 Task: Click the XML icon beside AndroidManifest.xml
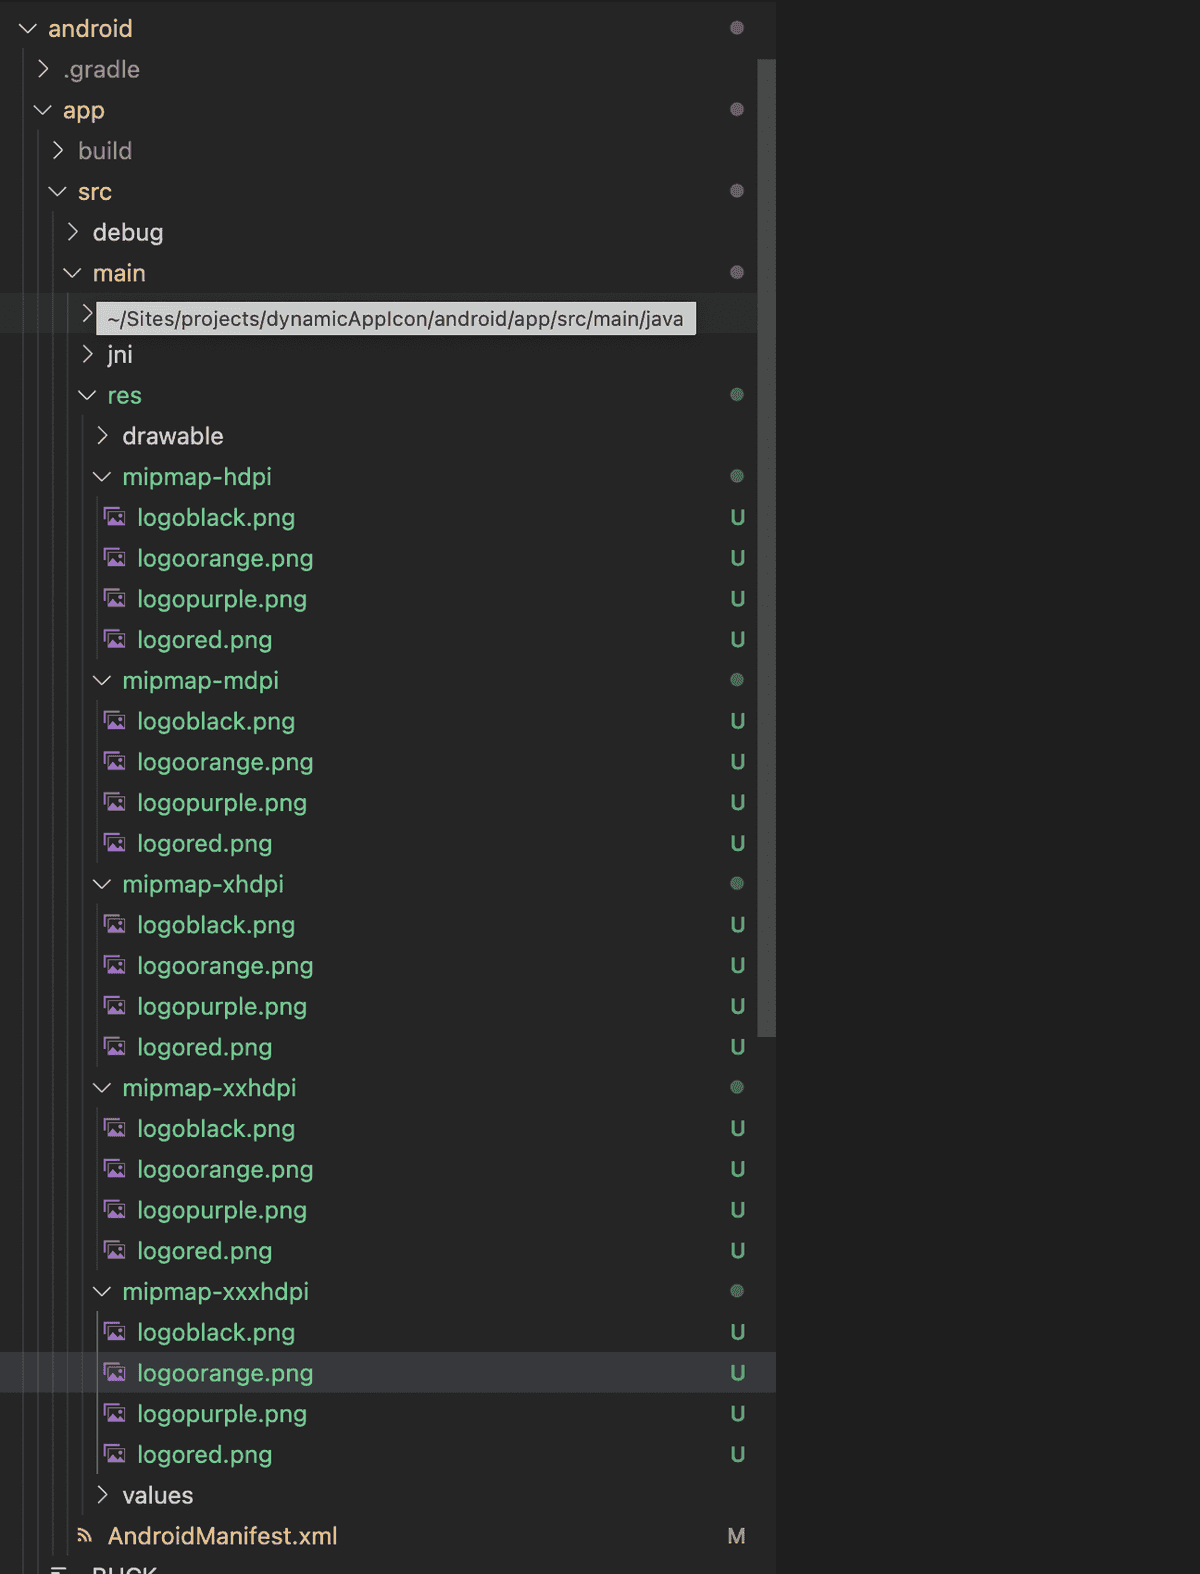click(86, 1536)
